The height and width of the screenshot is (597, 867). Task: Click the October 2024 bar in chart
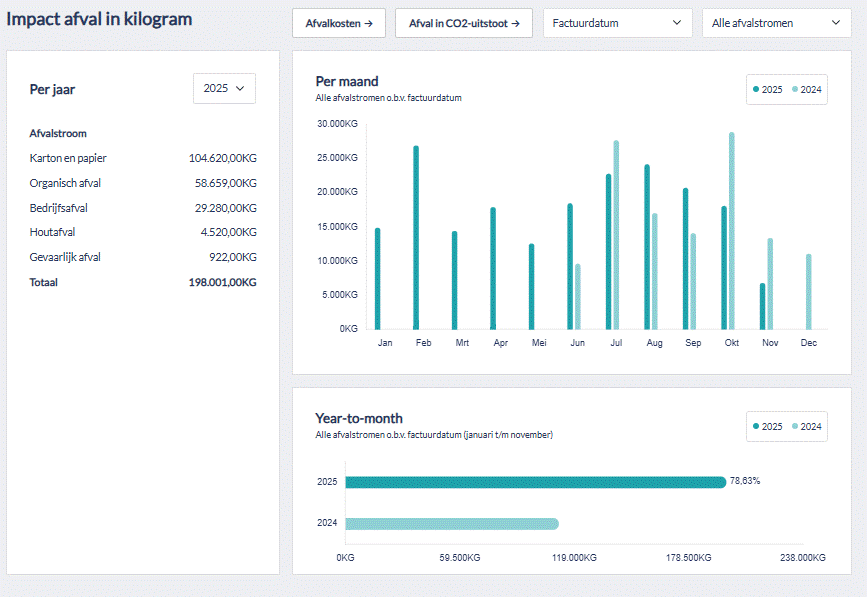(732, 232)
